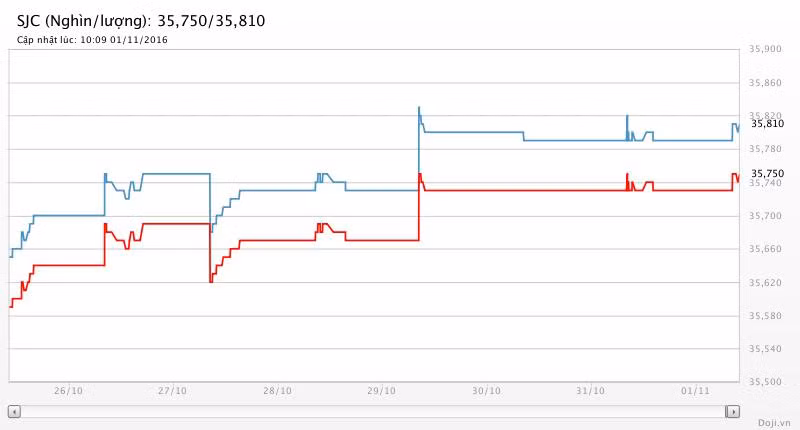Click the 35,750 buy price label
Screen dimensions: 800x430
coord(767,173)
